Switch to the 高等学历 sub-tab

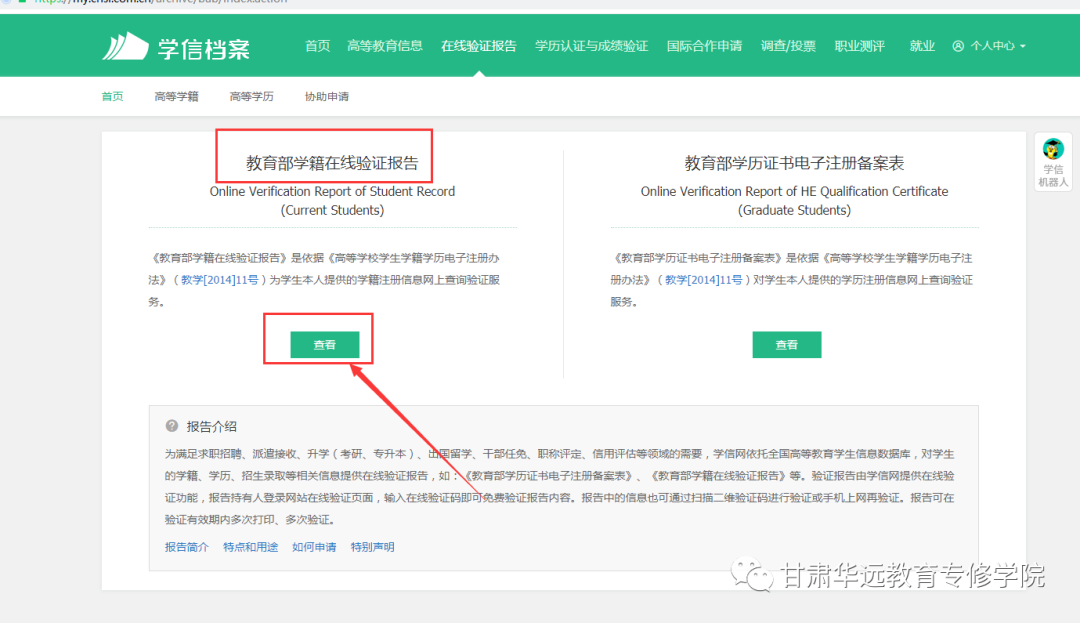coord(251,97)
